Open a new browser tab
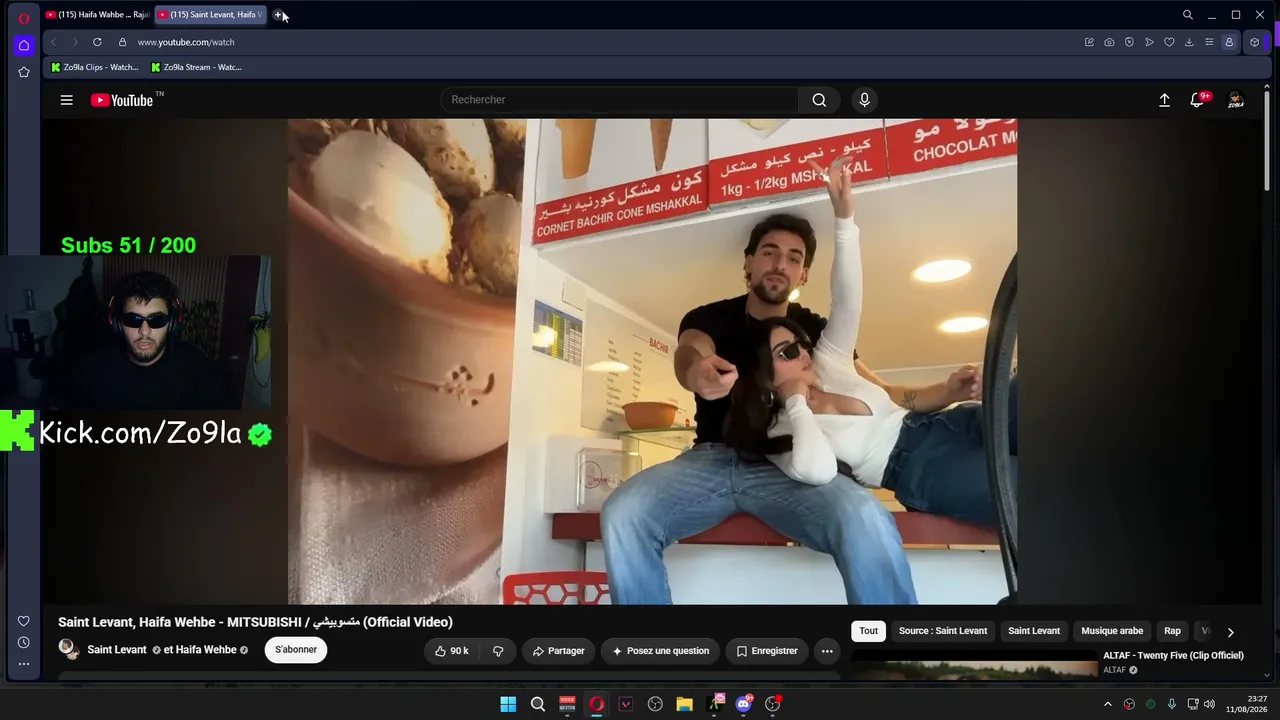This screenshot has height=720, width=1280. (278, 15)
